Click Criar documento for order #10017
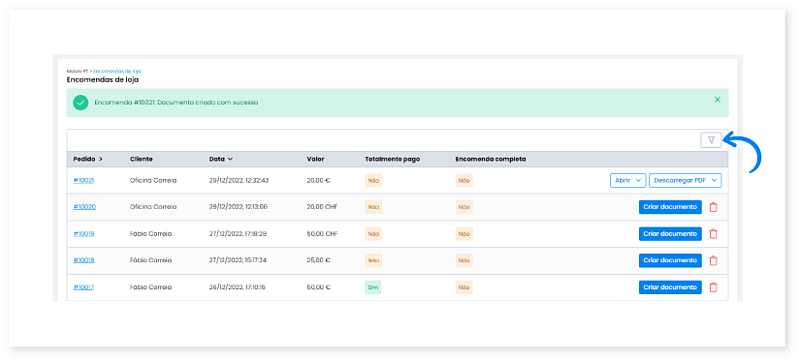The height and width of the screenshot is (362, 800). [670, 287]
